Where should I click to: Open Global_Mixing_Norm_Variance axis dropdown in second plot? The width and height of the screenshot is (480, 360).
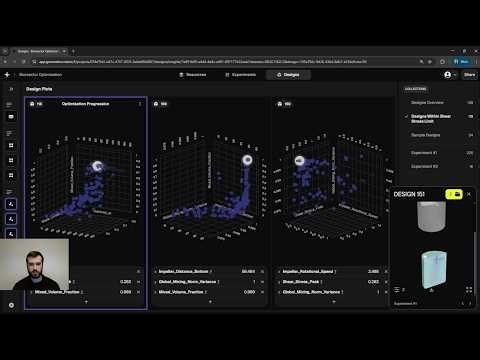(x=189, y=282)
